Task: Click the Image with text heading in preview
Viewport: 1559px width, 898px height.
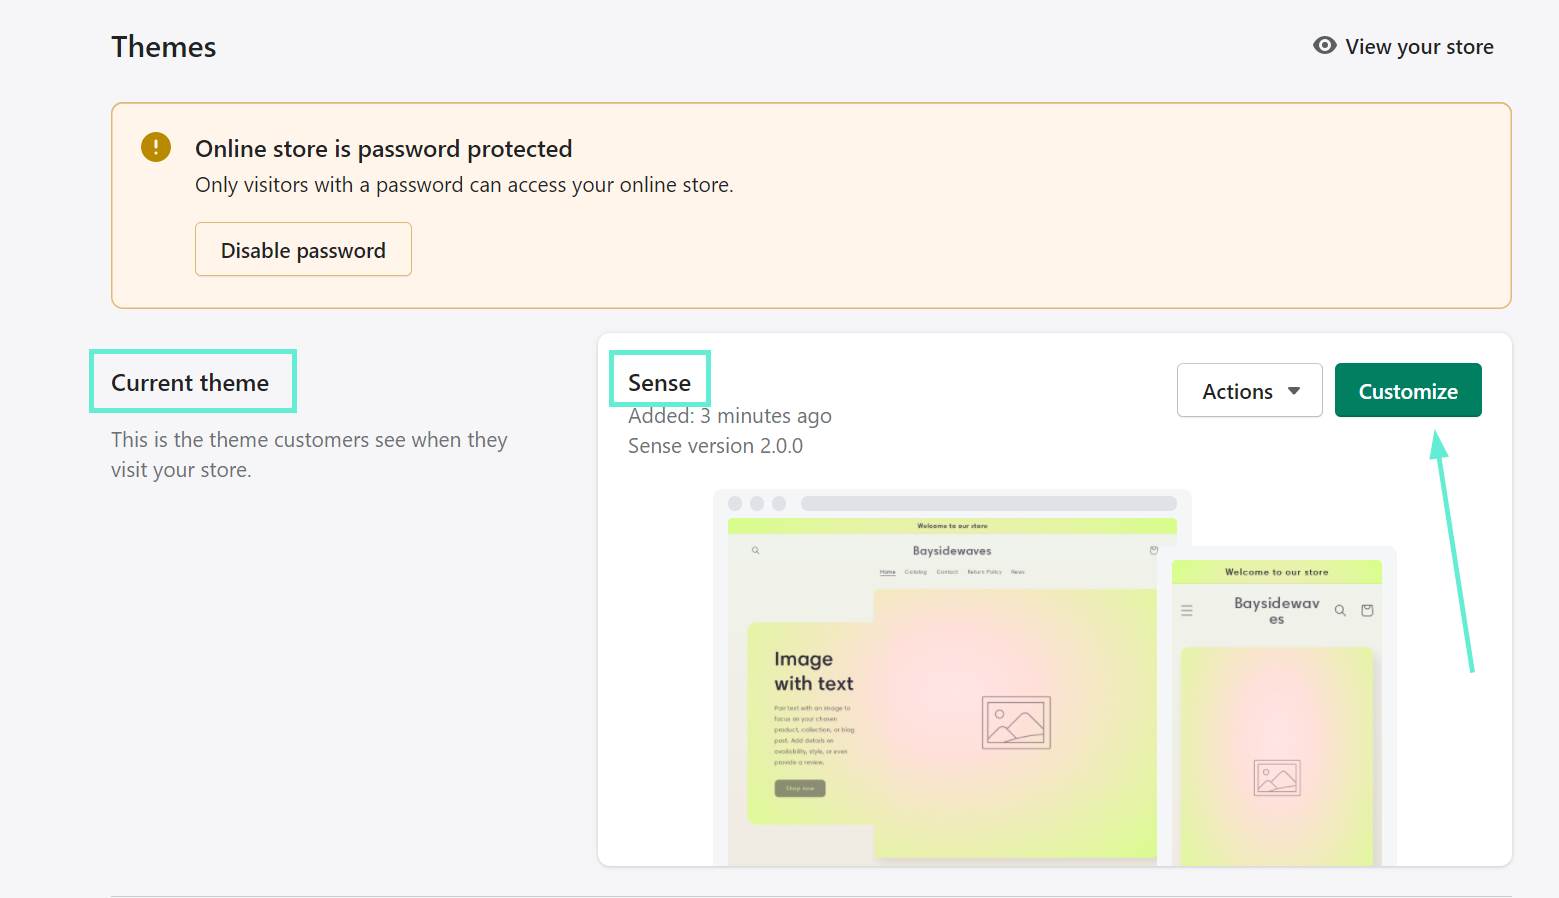Action: pyautogui.click(x=813, y=671)
